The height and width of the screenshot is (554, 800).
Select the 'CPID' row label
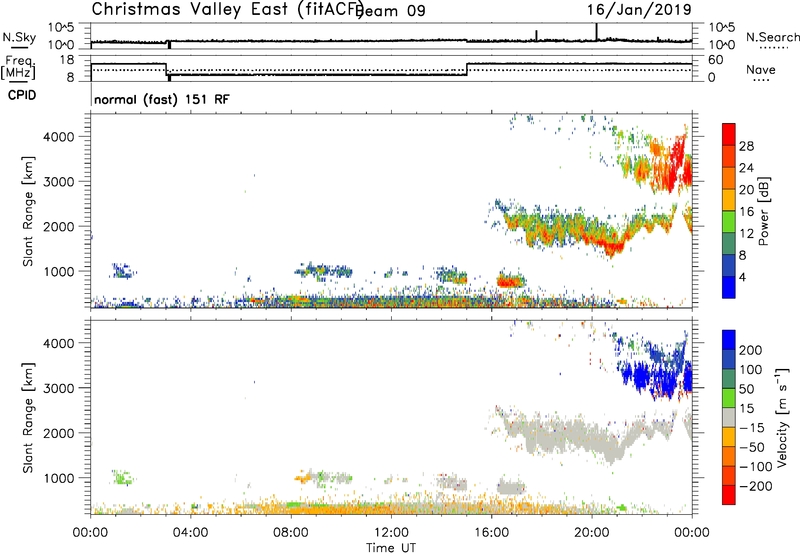(22, 95)
